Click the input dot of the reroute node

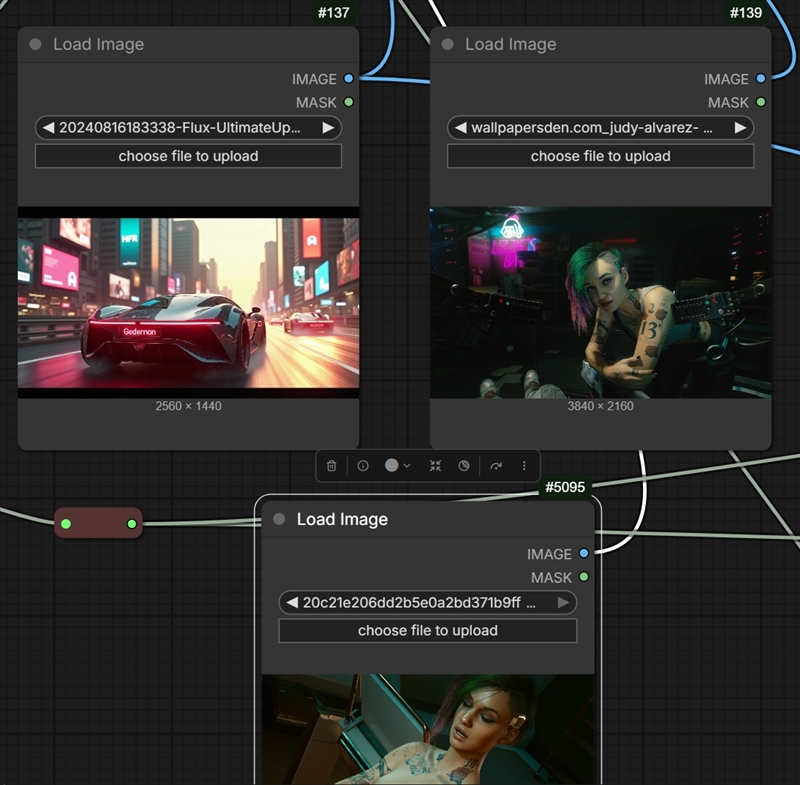[66, 523]
